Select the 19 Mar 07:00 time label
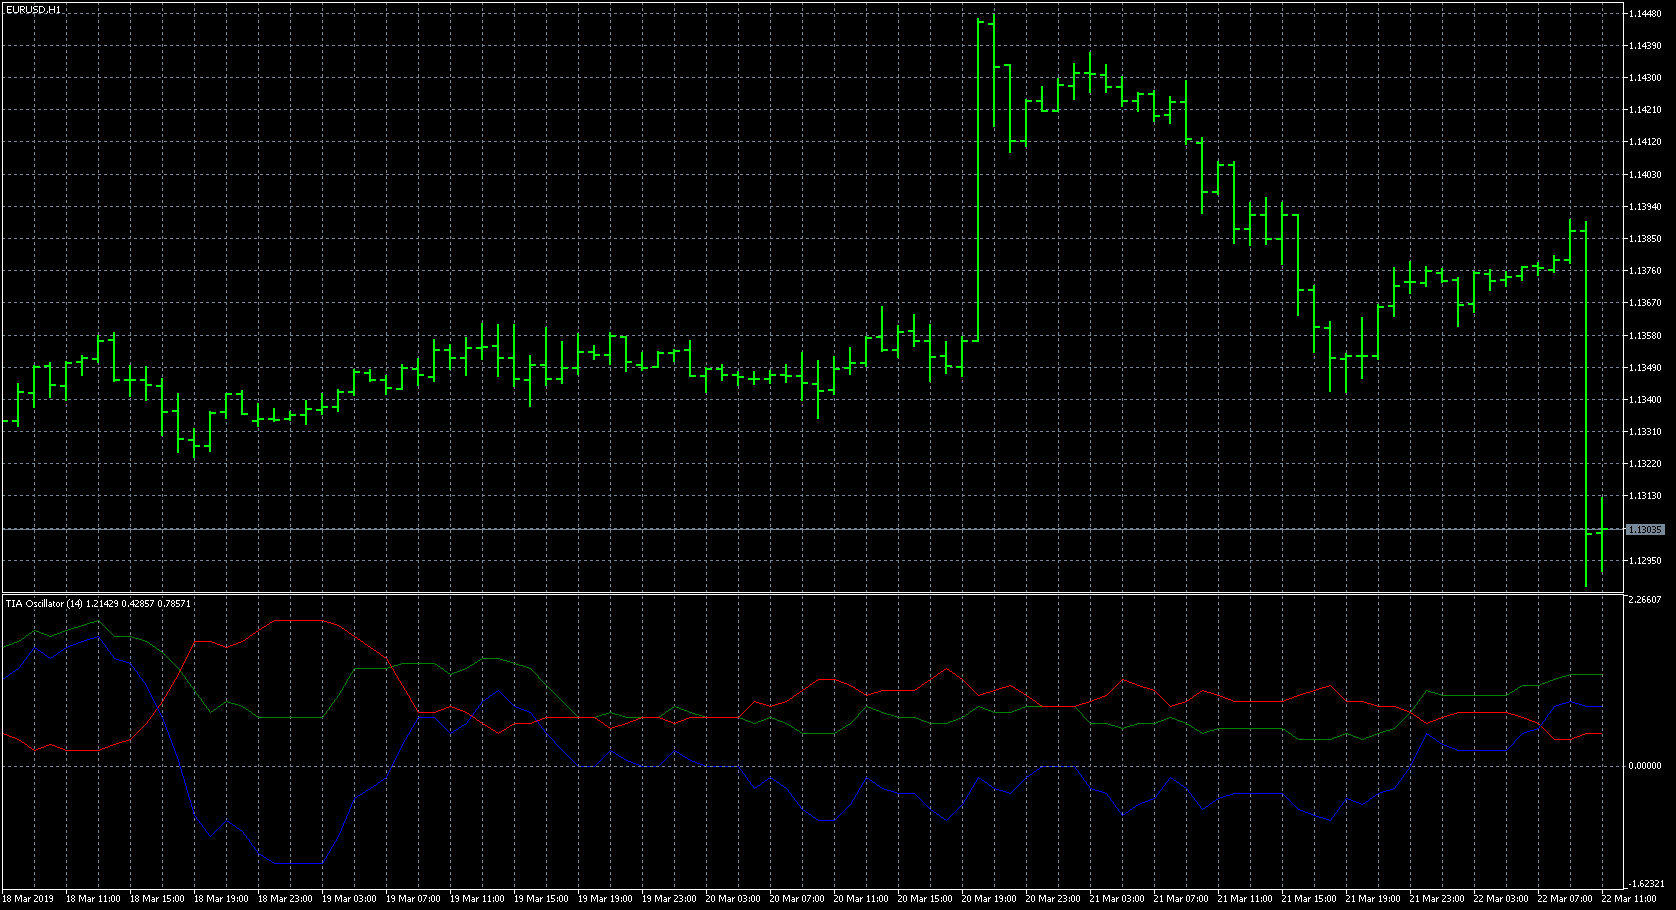 click(x=414, y=899)
